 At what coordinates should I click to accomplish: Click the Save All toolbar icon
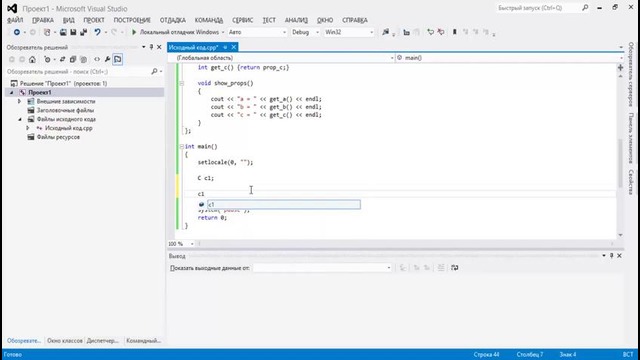tap(83, 32)
